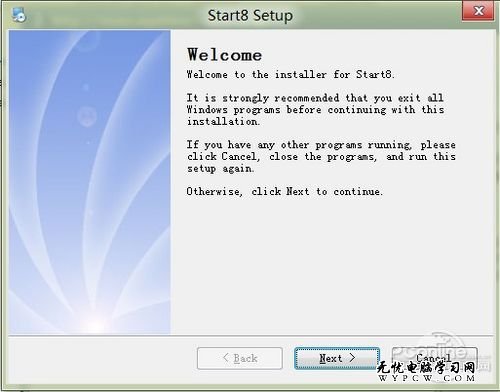Click the Welcome heading text
This screenshot has height=392, width=500.
click(x=224, y=55)
